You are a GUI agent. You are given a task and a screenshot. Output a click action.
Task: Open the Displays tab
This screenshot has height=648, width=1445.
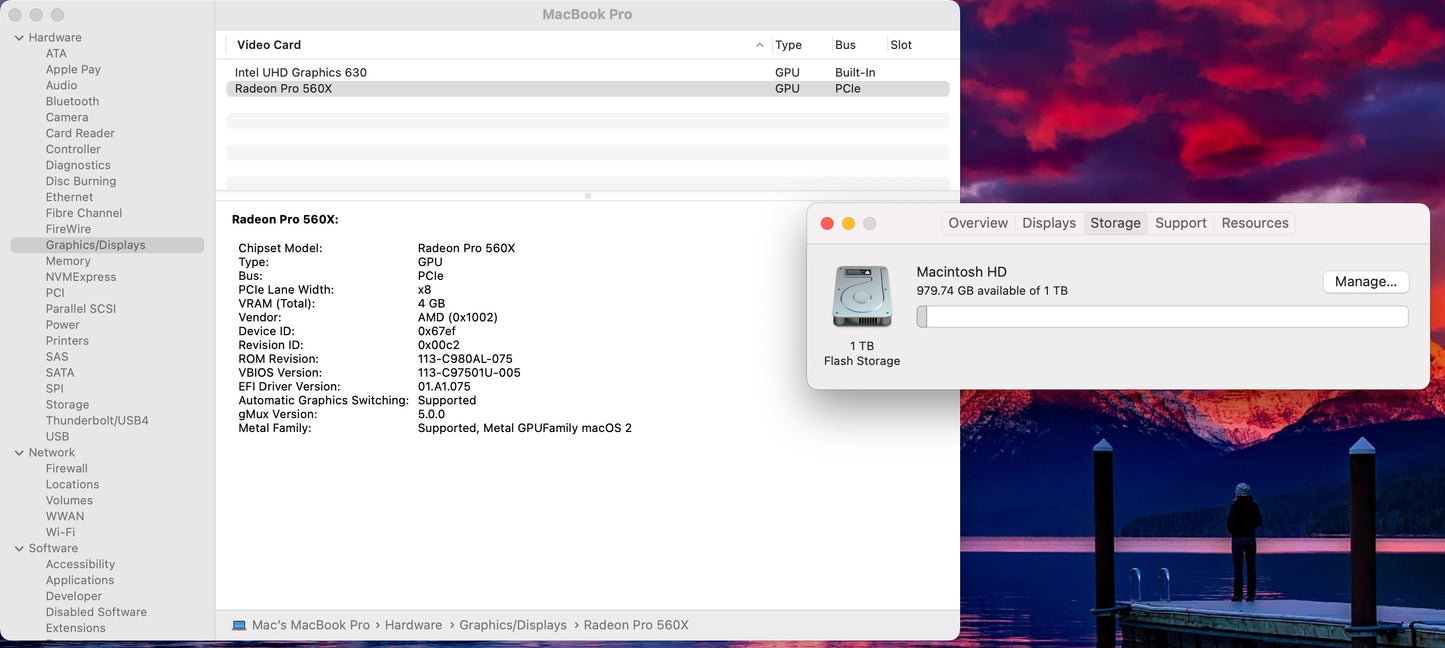tap(1048, 223)
